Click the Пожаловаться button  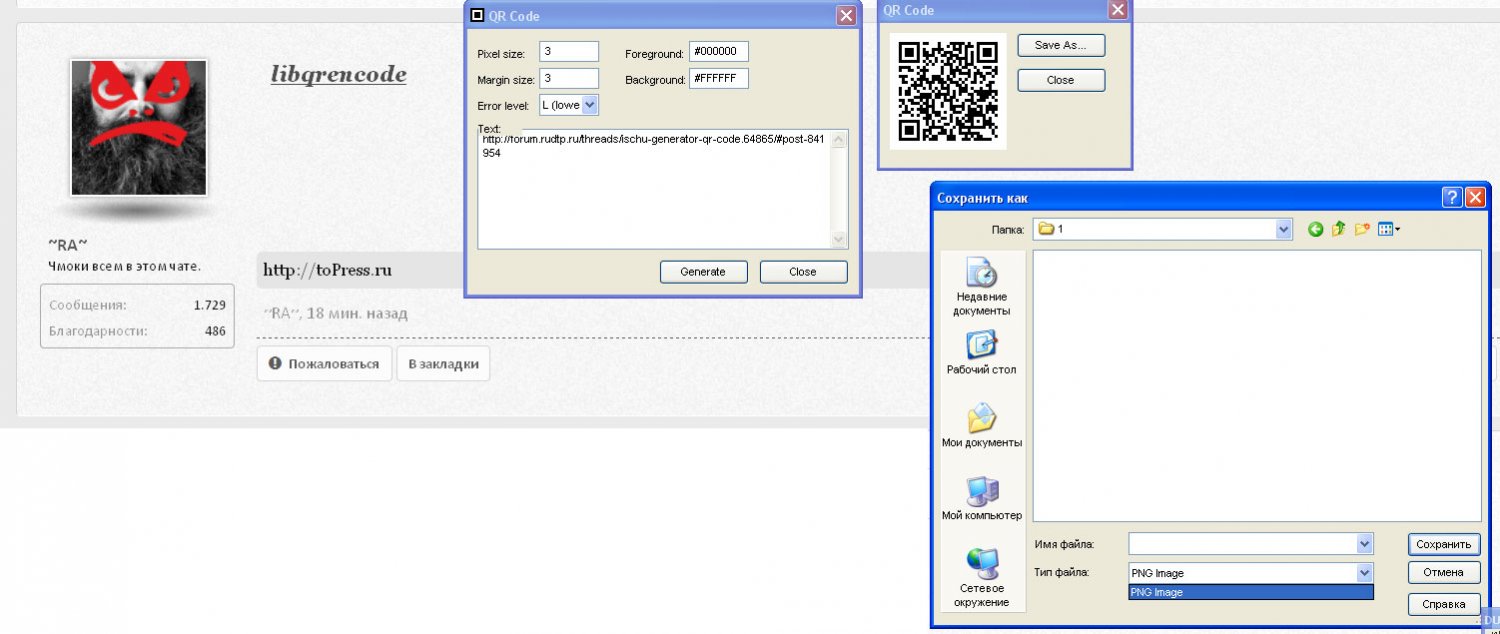click(x=324, y=364)
